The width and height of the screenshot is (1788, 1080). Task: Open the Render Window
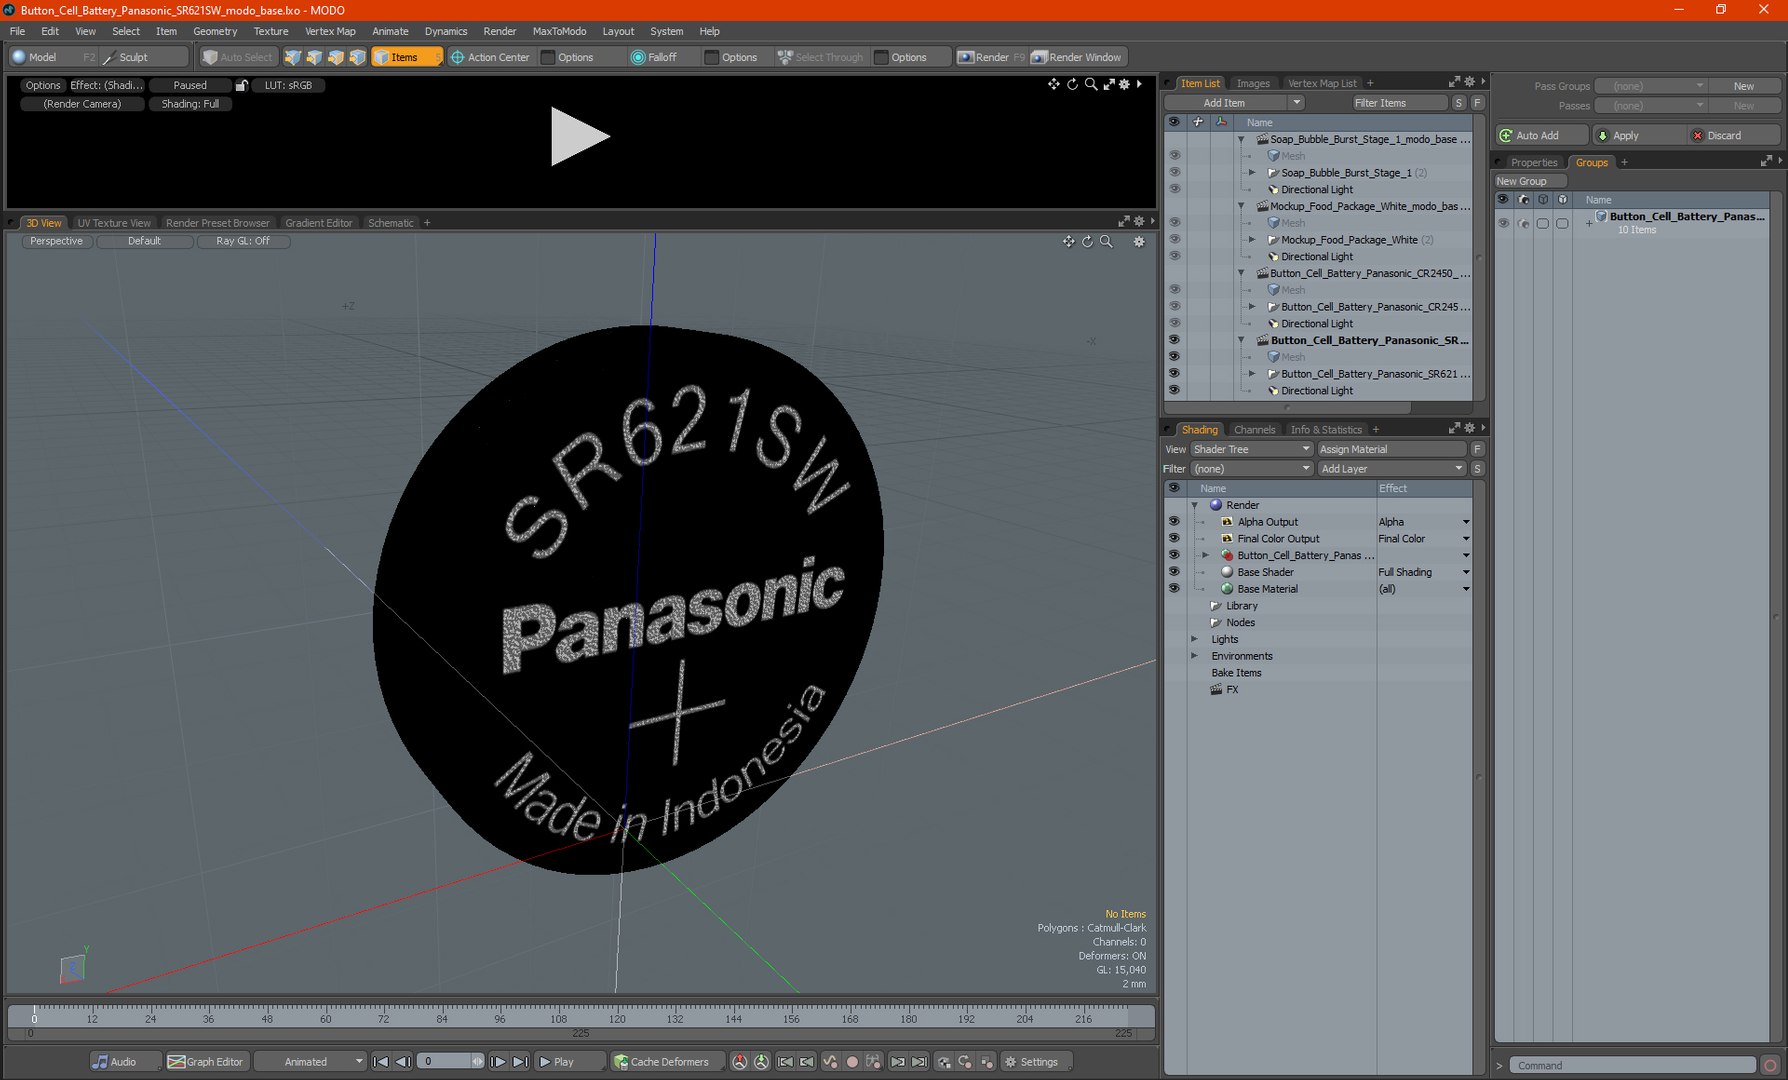point(1077,57)
